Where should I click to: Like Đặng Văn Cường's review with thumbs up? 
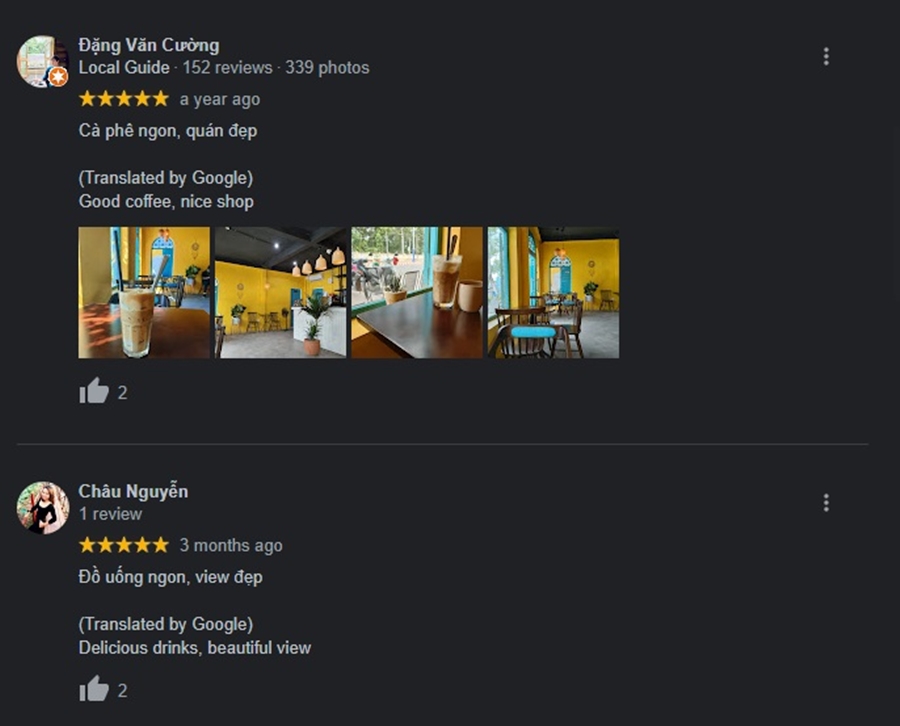[94, 391]
